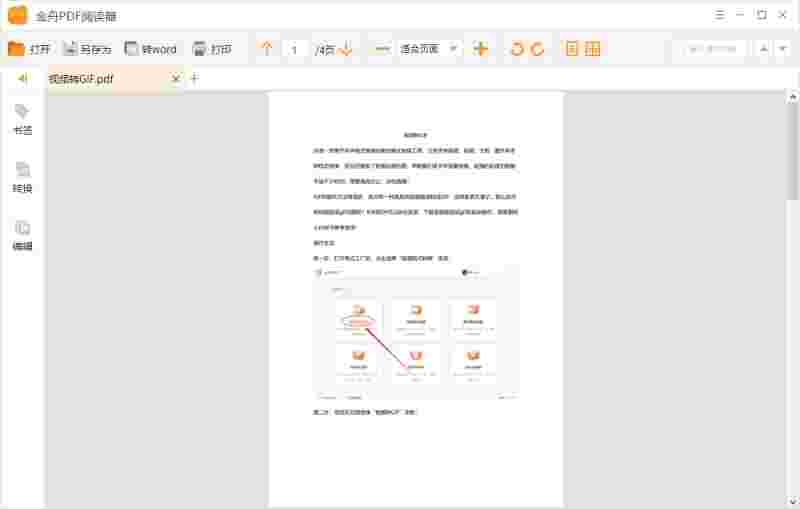Convert document with 转word button
This screenshot has height=509, width=800.
(x=151, y=49)
